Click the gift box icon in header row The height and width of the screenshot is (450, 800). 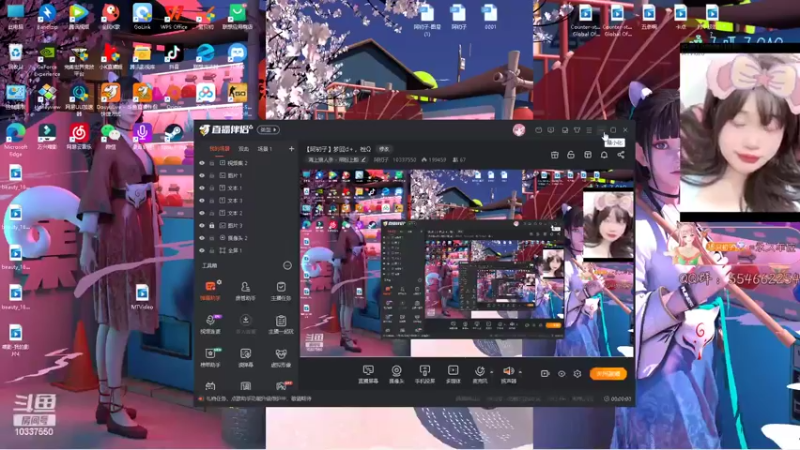[x=555, y=155]
